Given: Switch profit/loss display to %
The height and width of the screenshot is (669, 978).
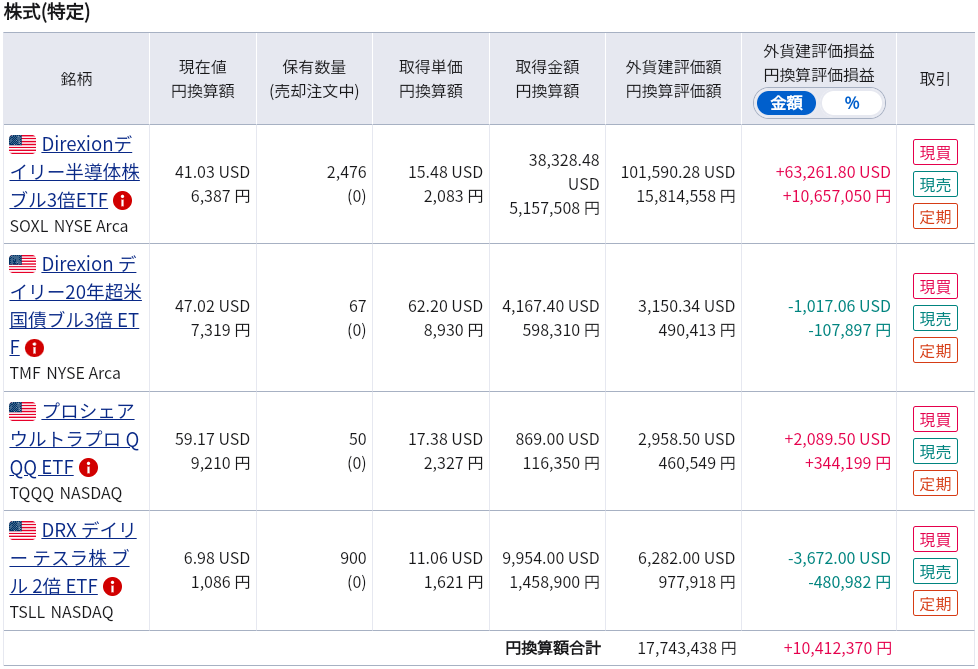Looking at the screenshot, I should point(852,103).
